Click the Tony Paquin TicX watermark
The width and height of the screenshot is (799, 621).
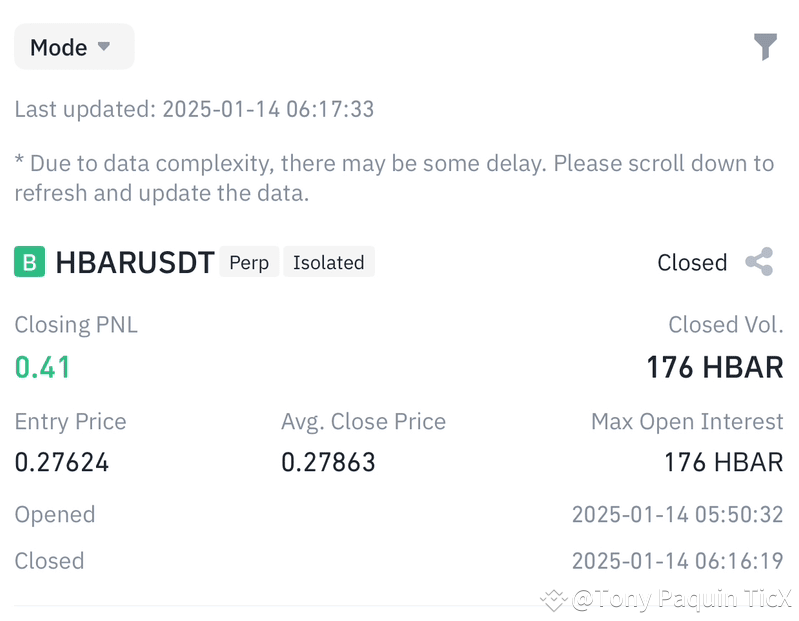(x=667, y=599)
